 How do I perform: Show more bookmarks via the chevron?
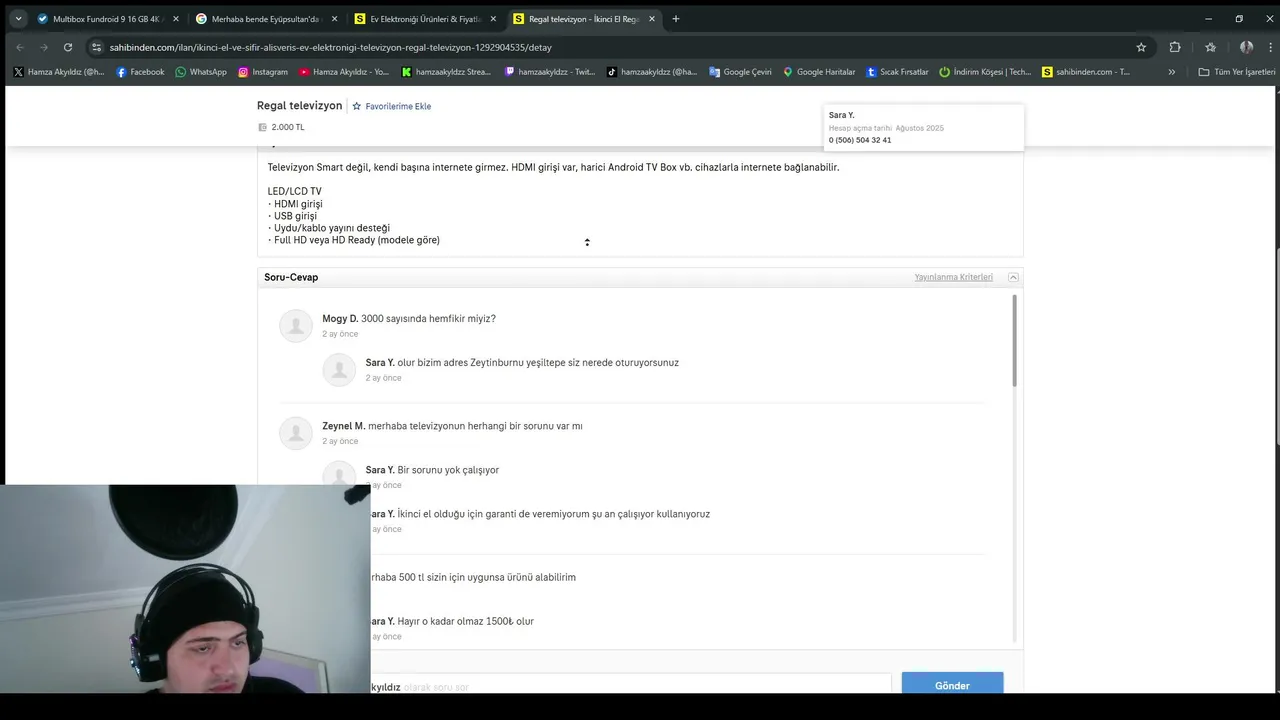(x=1172, y=72)
